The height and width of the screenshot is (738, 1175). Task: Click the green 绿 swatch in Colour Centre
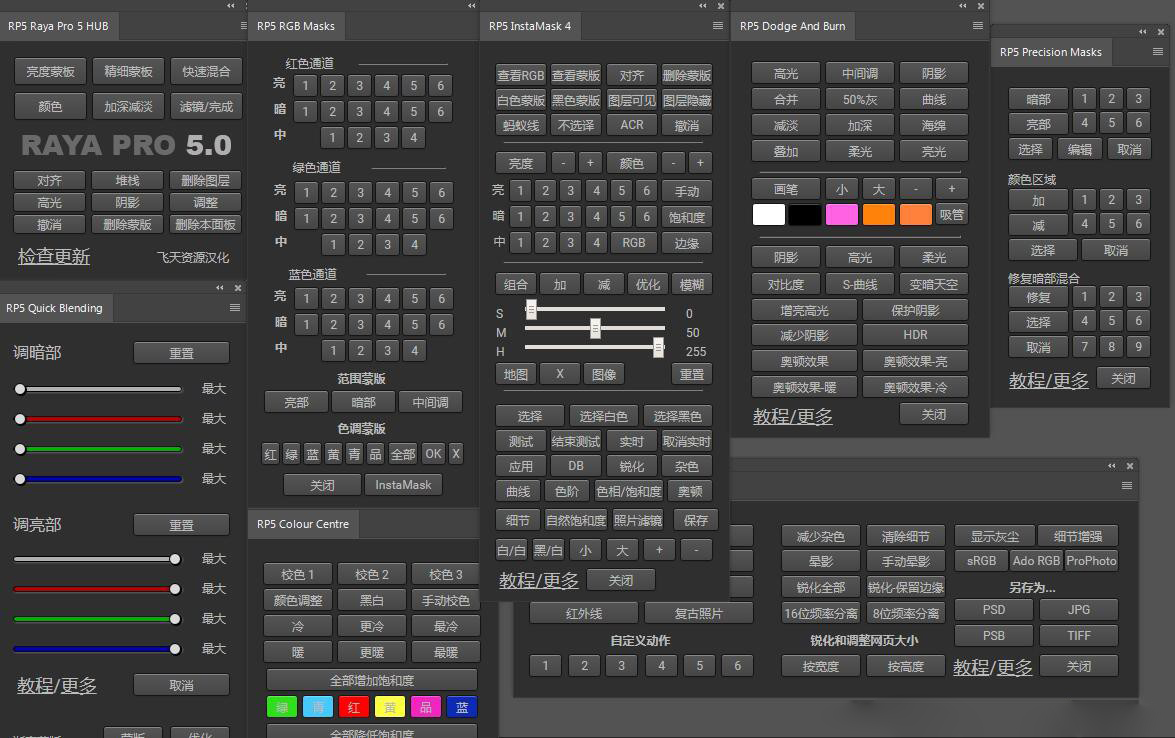coord(282,707)
